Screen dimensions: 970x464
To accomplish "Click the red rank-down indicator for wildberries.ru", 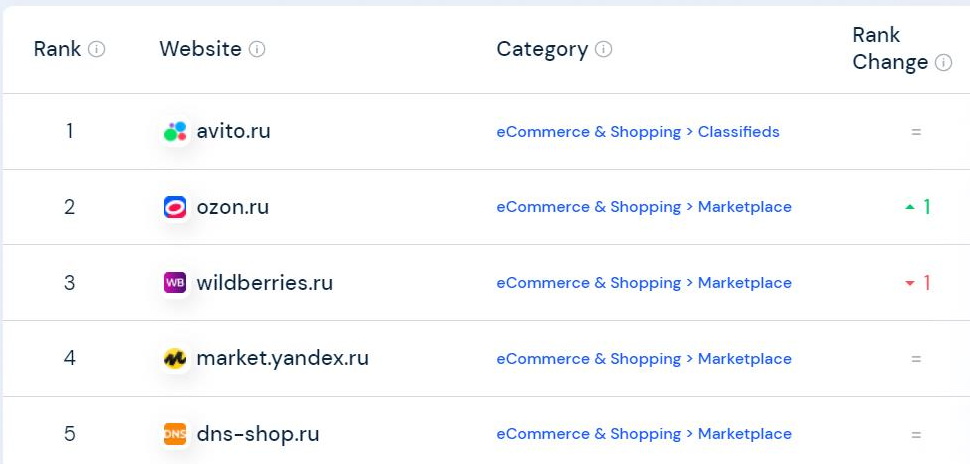I will pos(917,283).
